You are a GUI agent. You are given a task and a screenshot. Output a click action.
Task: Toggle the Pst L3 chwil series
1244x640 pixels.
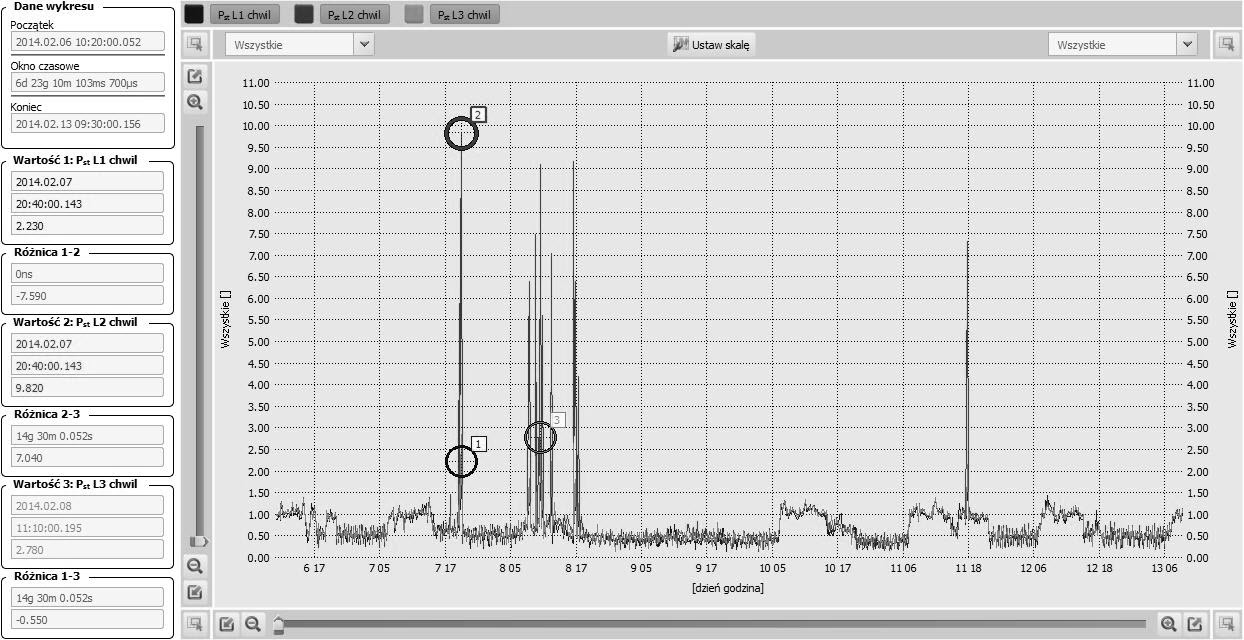pos(464,15)
